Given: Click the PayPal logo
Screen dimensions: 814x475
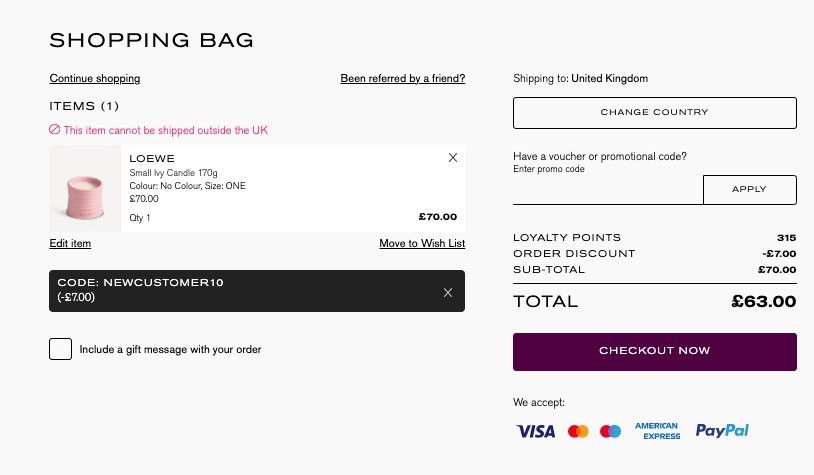Looking at the screenshot, I should (x=722, y=430).
